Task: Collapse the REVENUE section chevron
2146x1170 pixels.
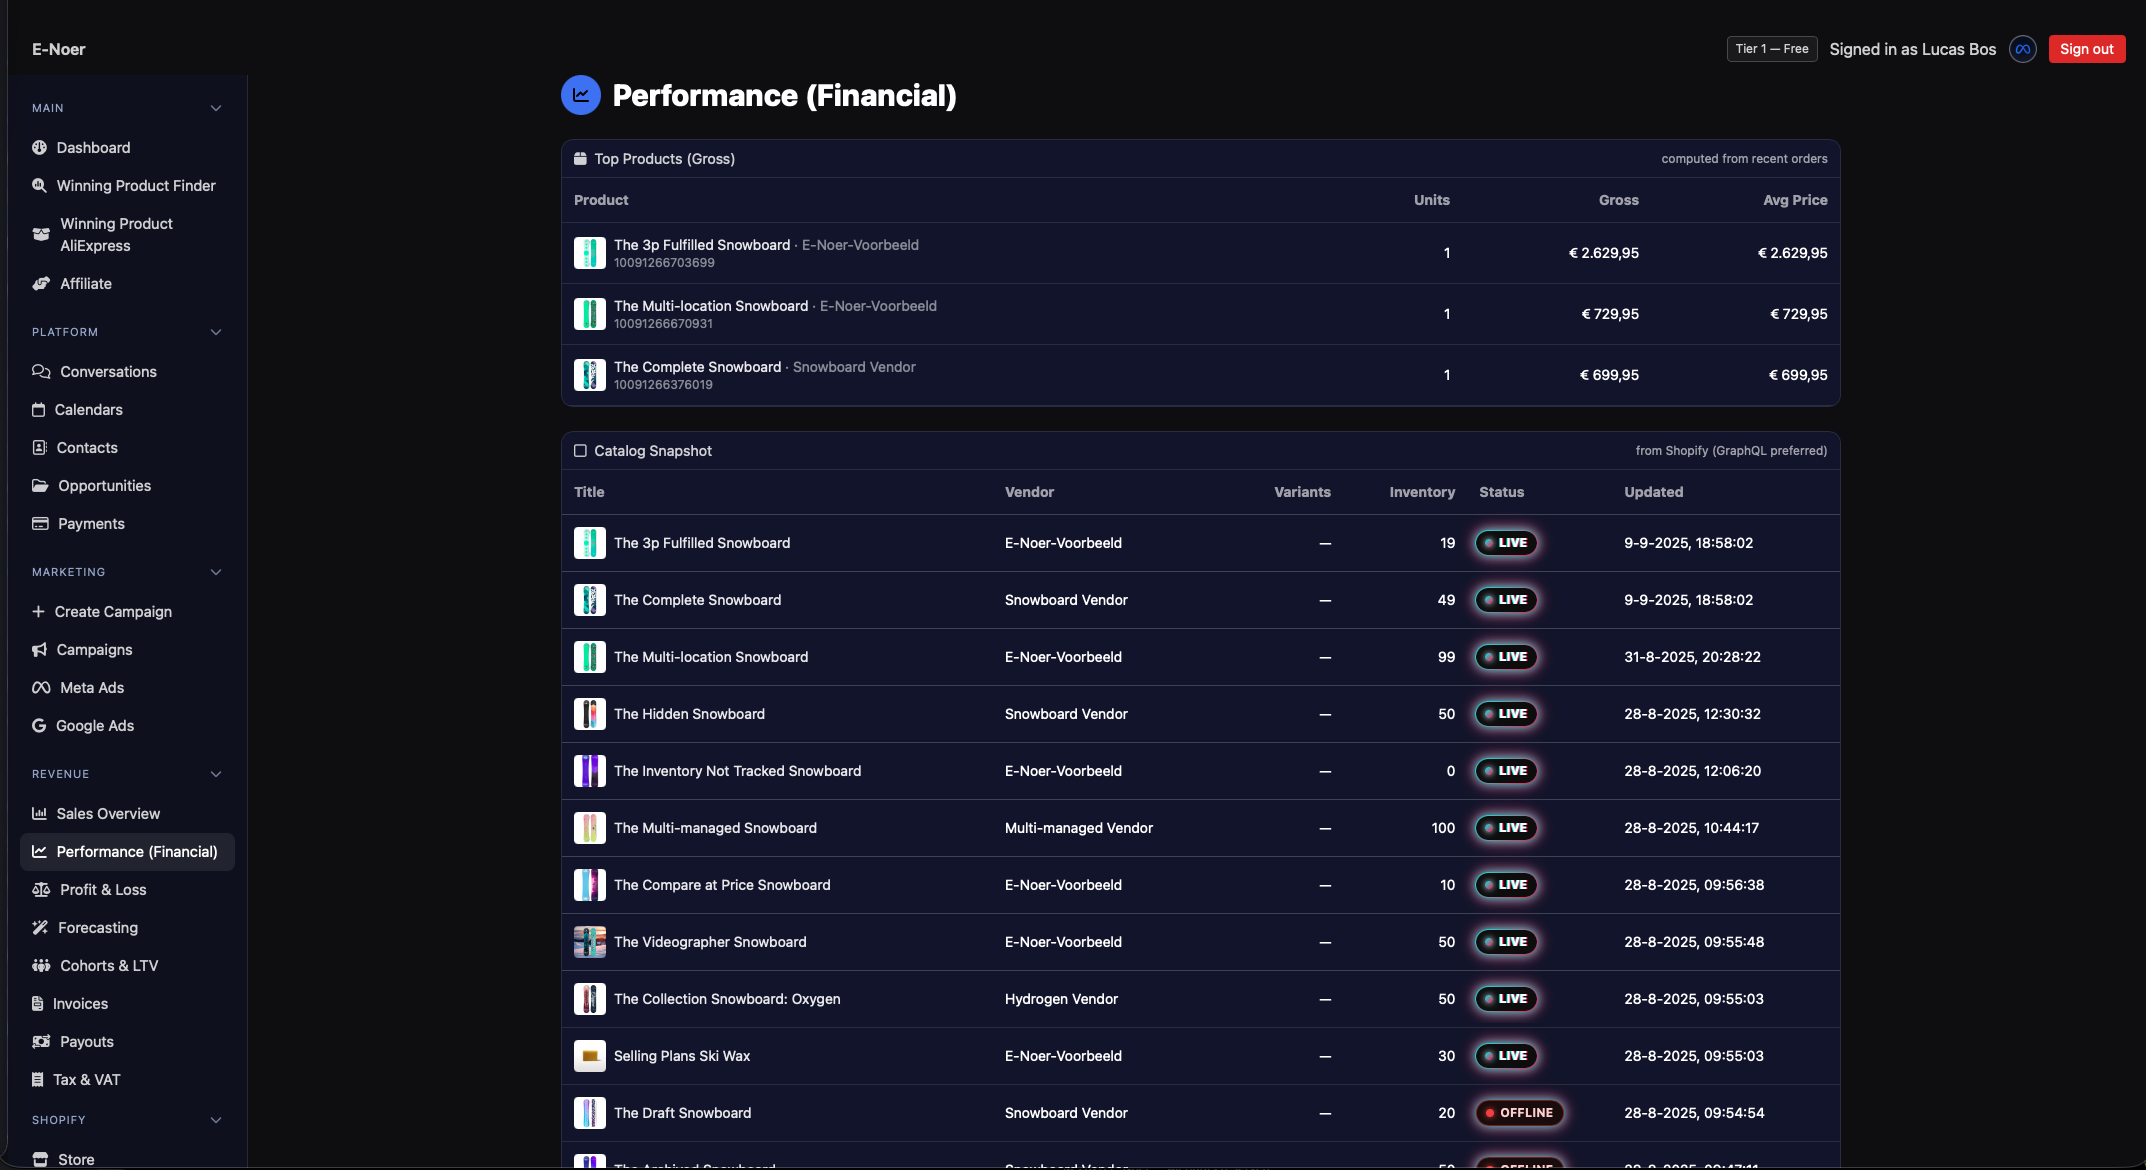Action: 216,774
